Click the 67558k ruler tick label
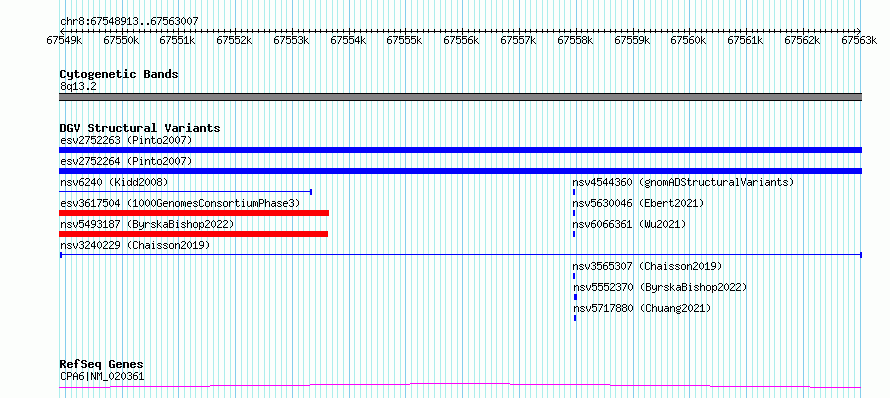Image resolution: width=890 pixels, height=398 pixels. coord(576,41)
